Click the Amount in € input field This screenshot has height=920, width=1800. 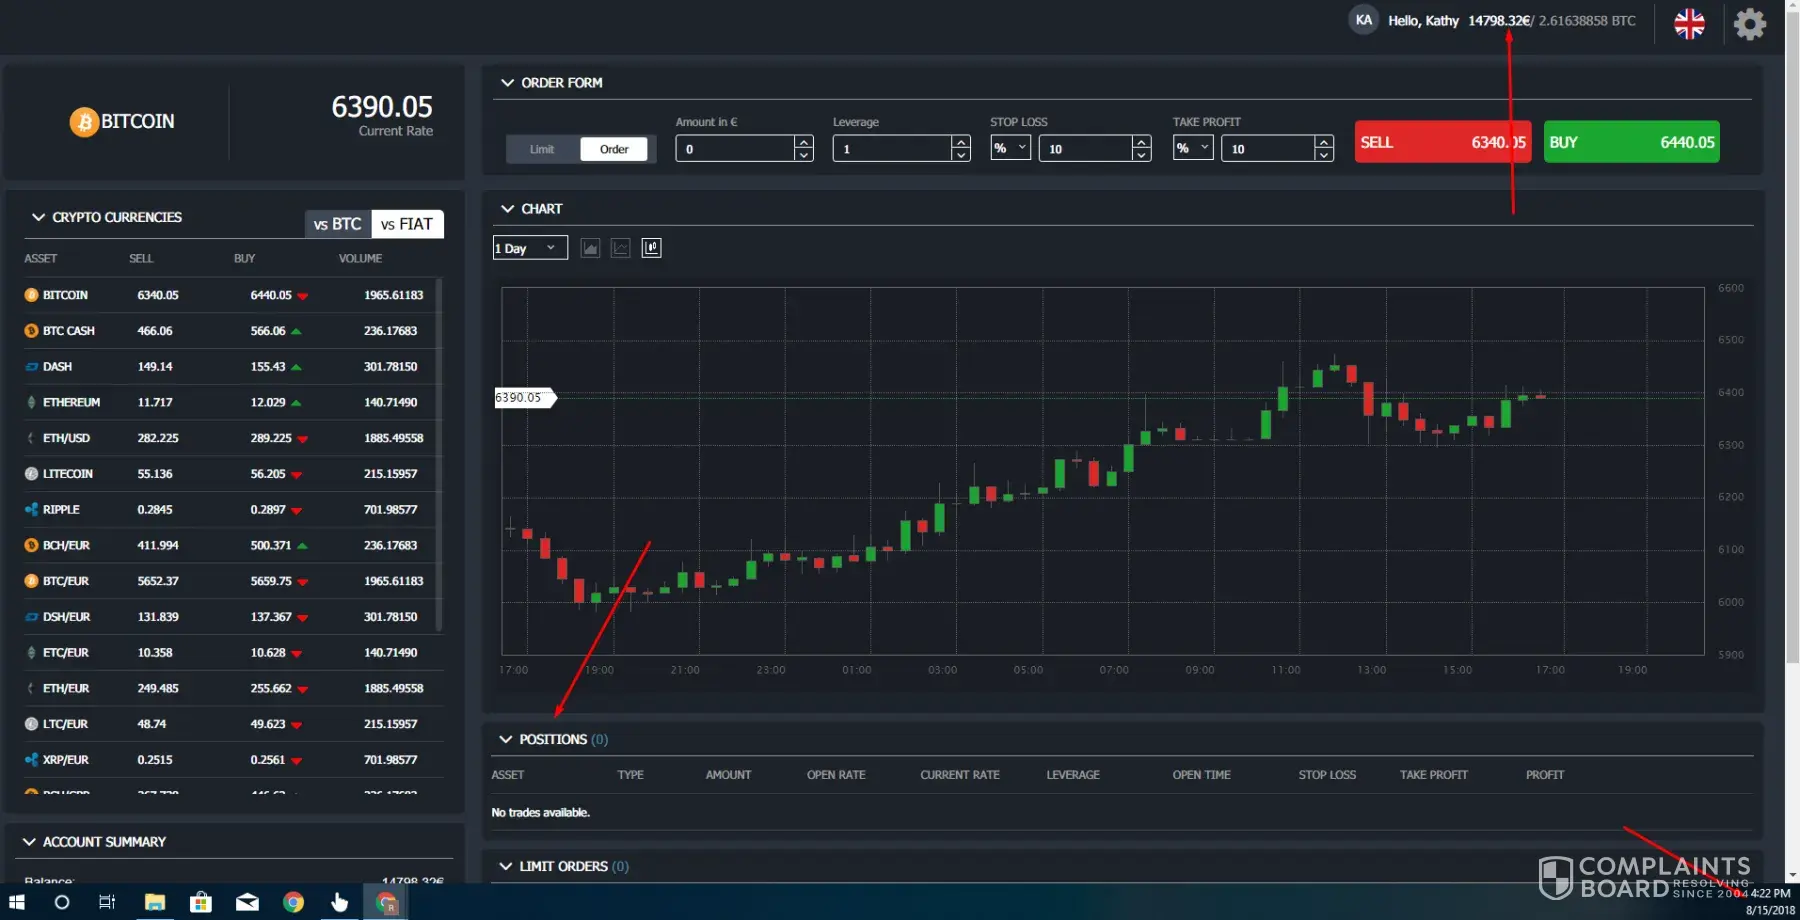click(x=735, y=149)
